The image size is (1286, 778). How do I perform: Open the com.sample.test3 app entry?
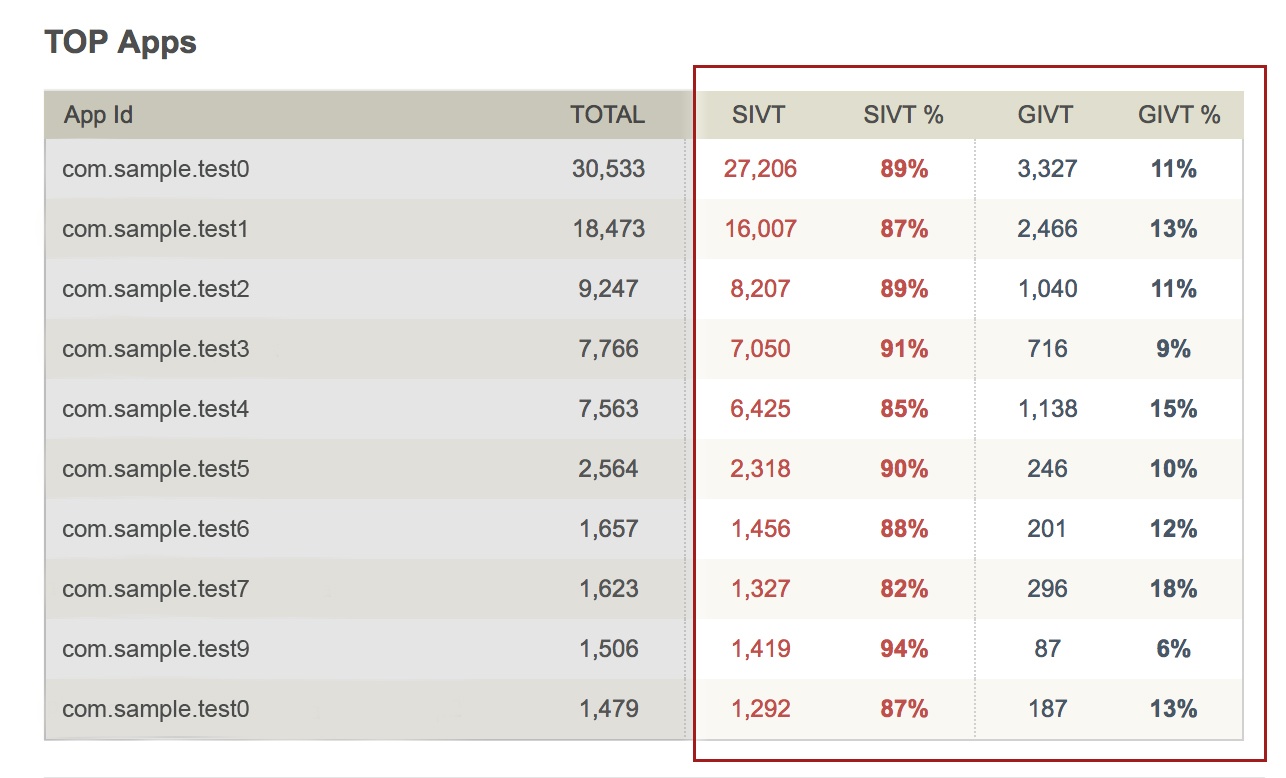coord(155,349)
